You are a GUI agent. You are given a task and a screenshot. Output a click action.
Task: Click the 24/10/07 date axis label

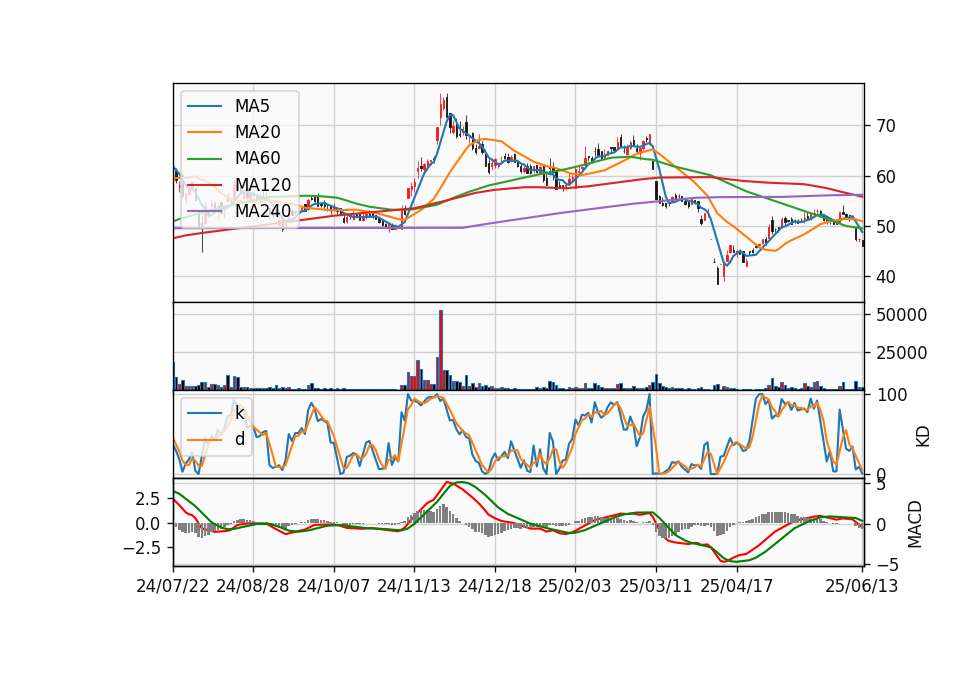click(334, 586)
